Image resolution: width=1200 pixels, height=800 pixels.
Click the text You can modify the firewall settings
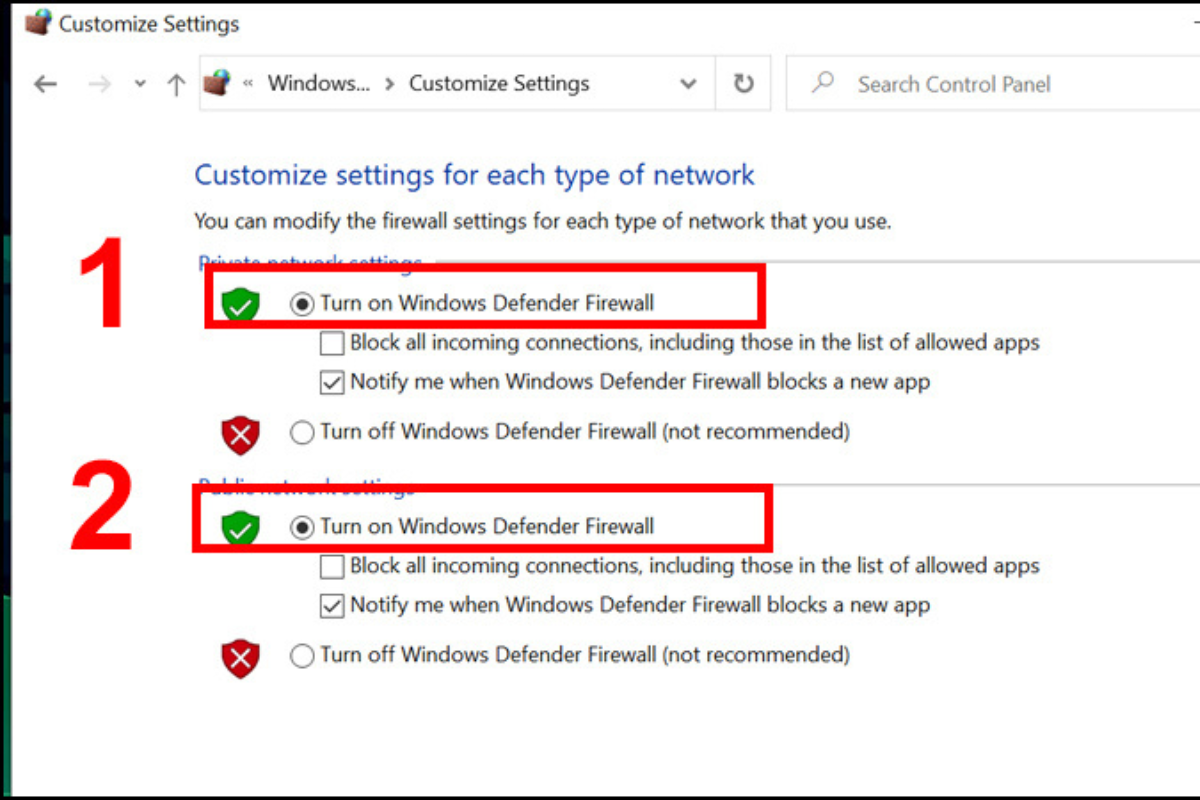coord(543,221)
